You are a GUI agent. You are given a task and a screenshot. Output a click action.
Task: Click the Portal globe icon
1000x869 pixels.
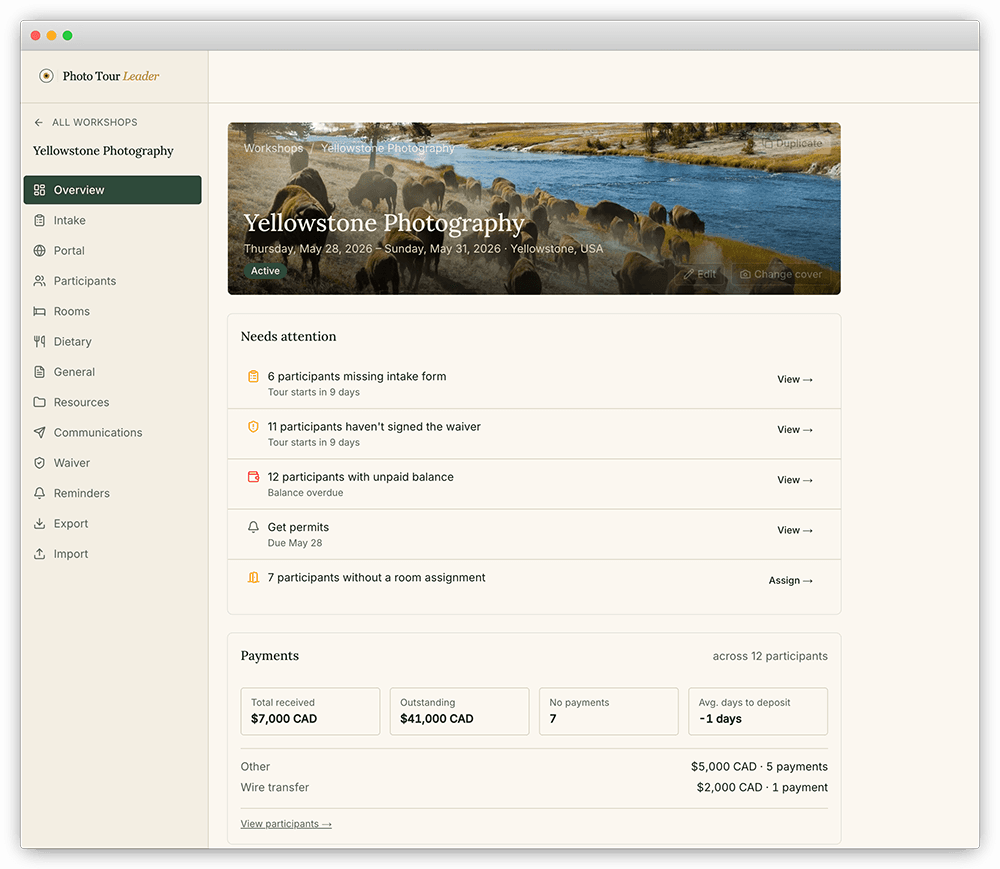(x=40, y=251)
